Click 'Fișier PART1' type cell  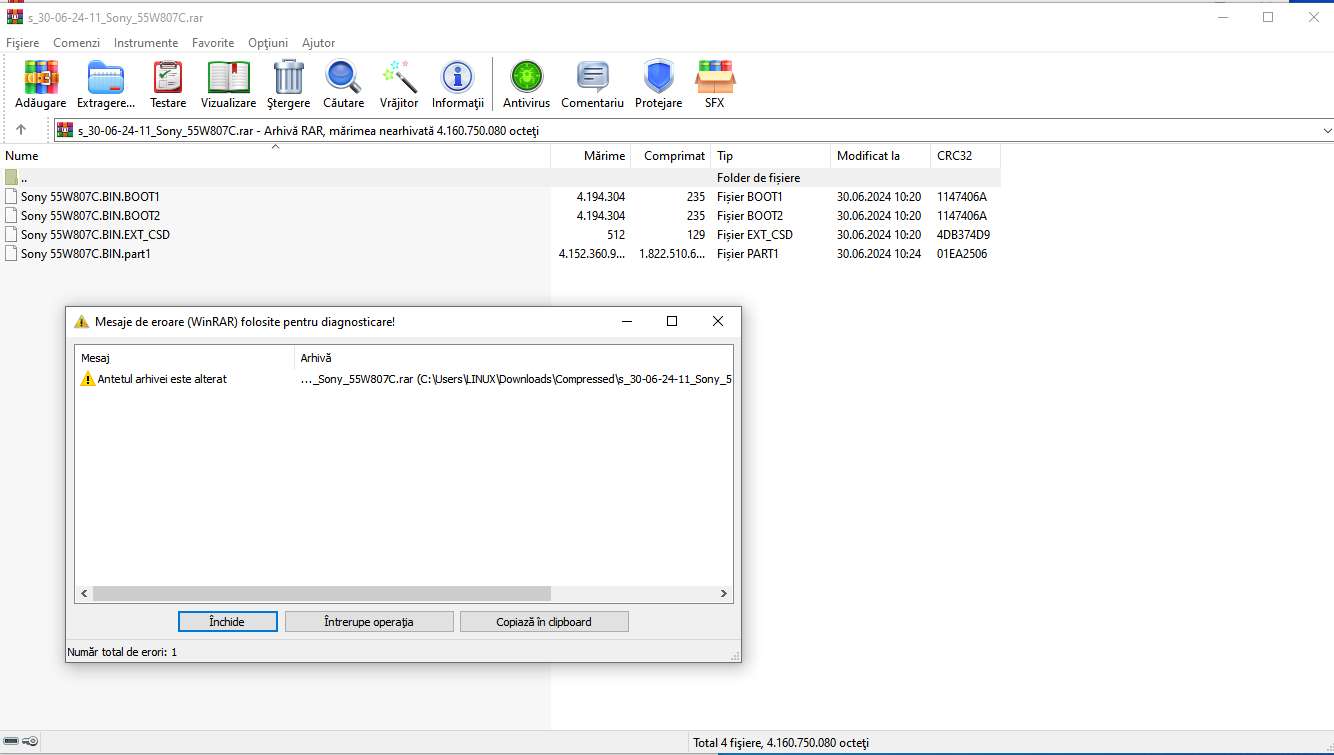(747, 254)
